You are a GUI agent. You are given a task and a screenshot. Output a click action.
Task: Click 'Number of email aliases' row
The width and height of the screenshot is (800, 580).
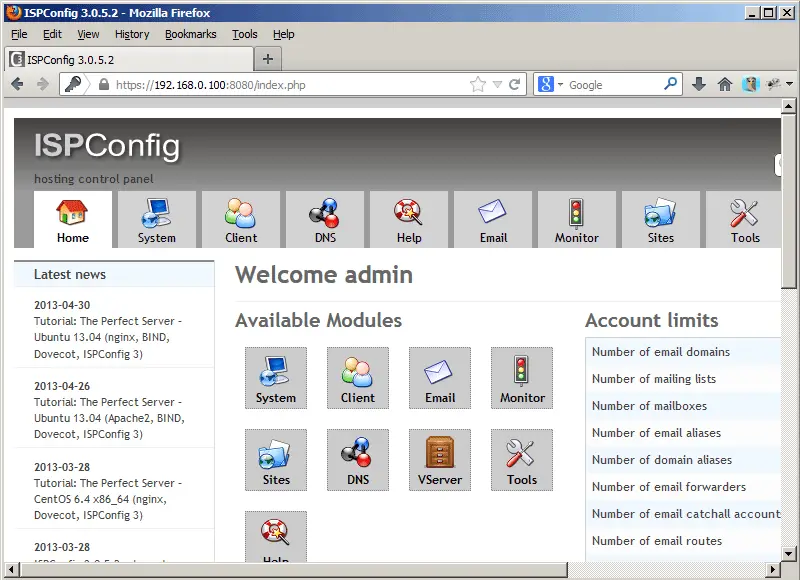click(x=683, y=433)
